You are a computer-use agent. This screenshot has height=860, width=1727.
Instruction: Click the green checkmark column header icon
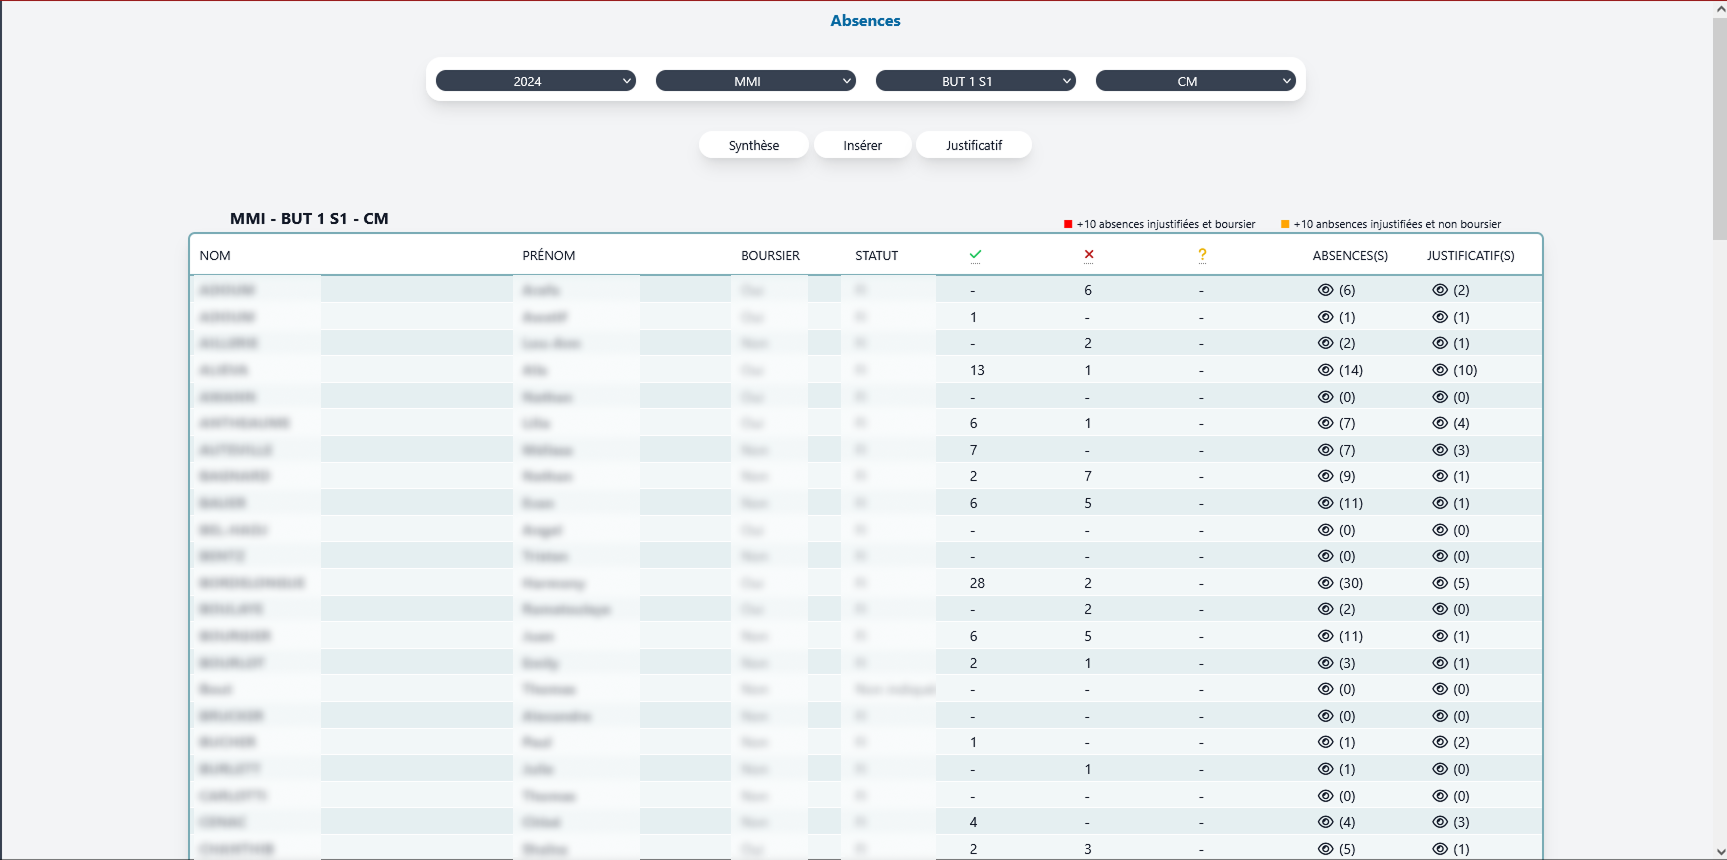(x=975, y=255)
